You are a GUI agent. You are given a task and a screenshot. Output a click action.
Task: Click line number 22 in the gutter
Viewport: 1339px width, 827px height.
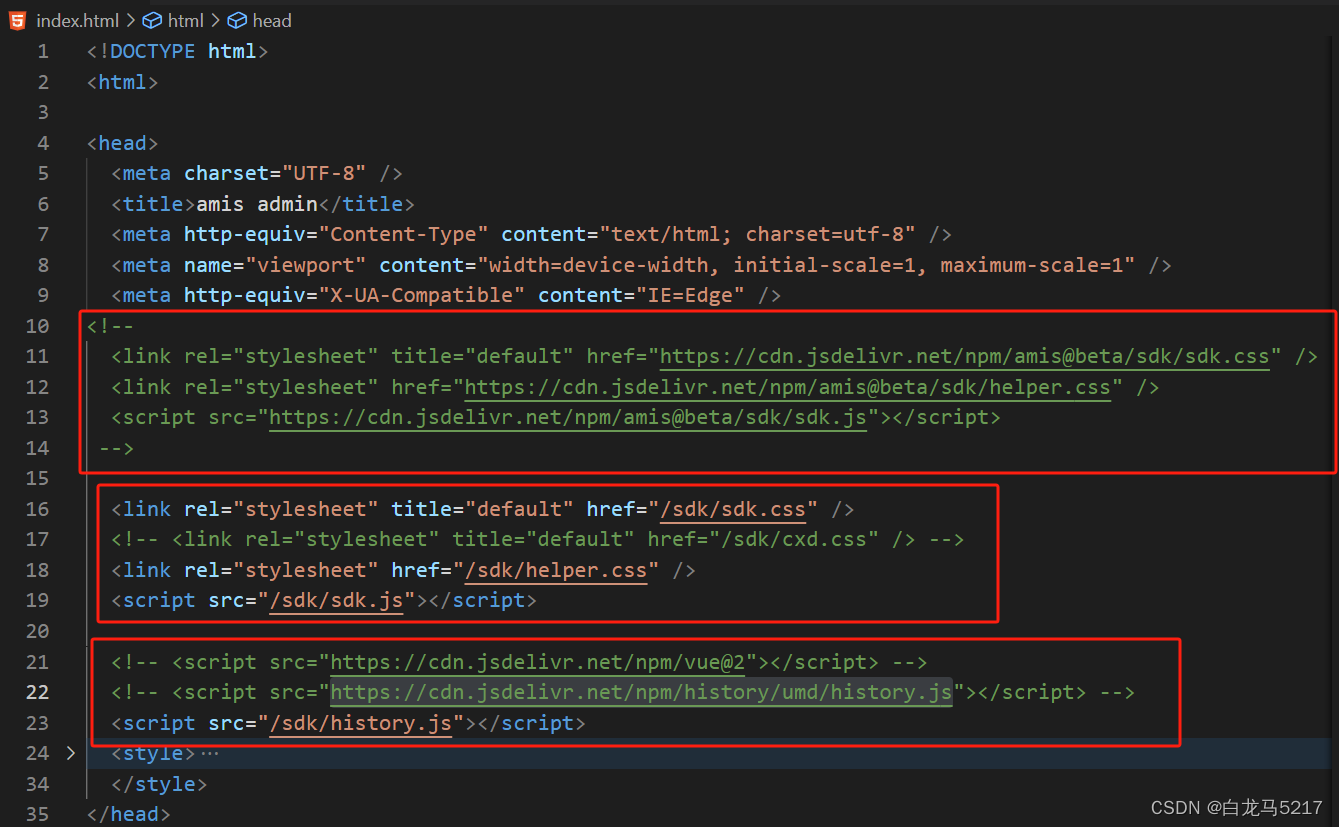37,692
